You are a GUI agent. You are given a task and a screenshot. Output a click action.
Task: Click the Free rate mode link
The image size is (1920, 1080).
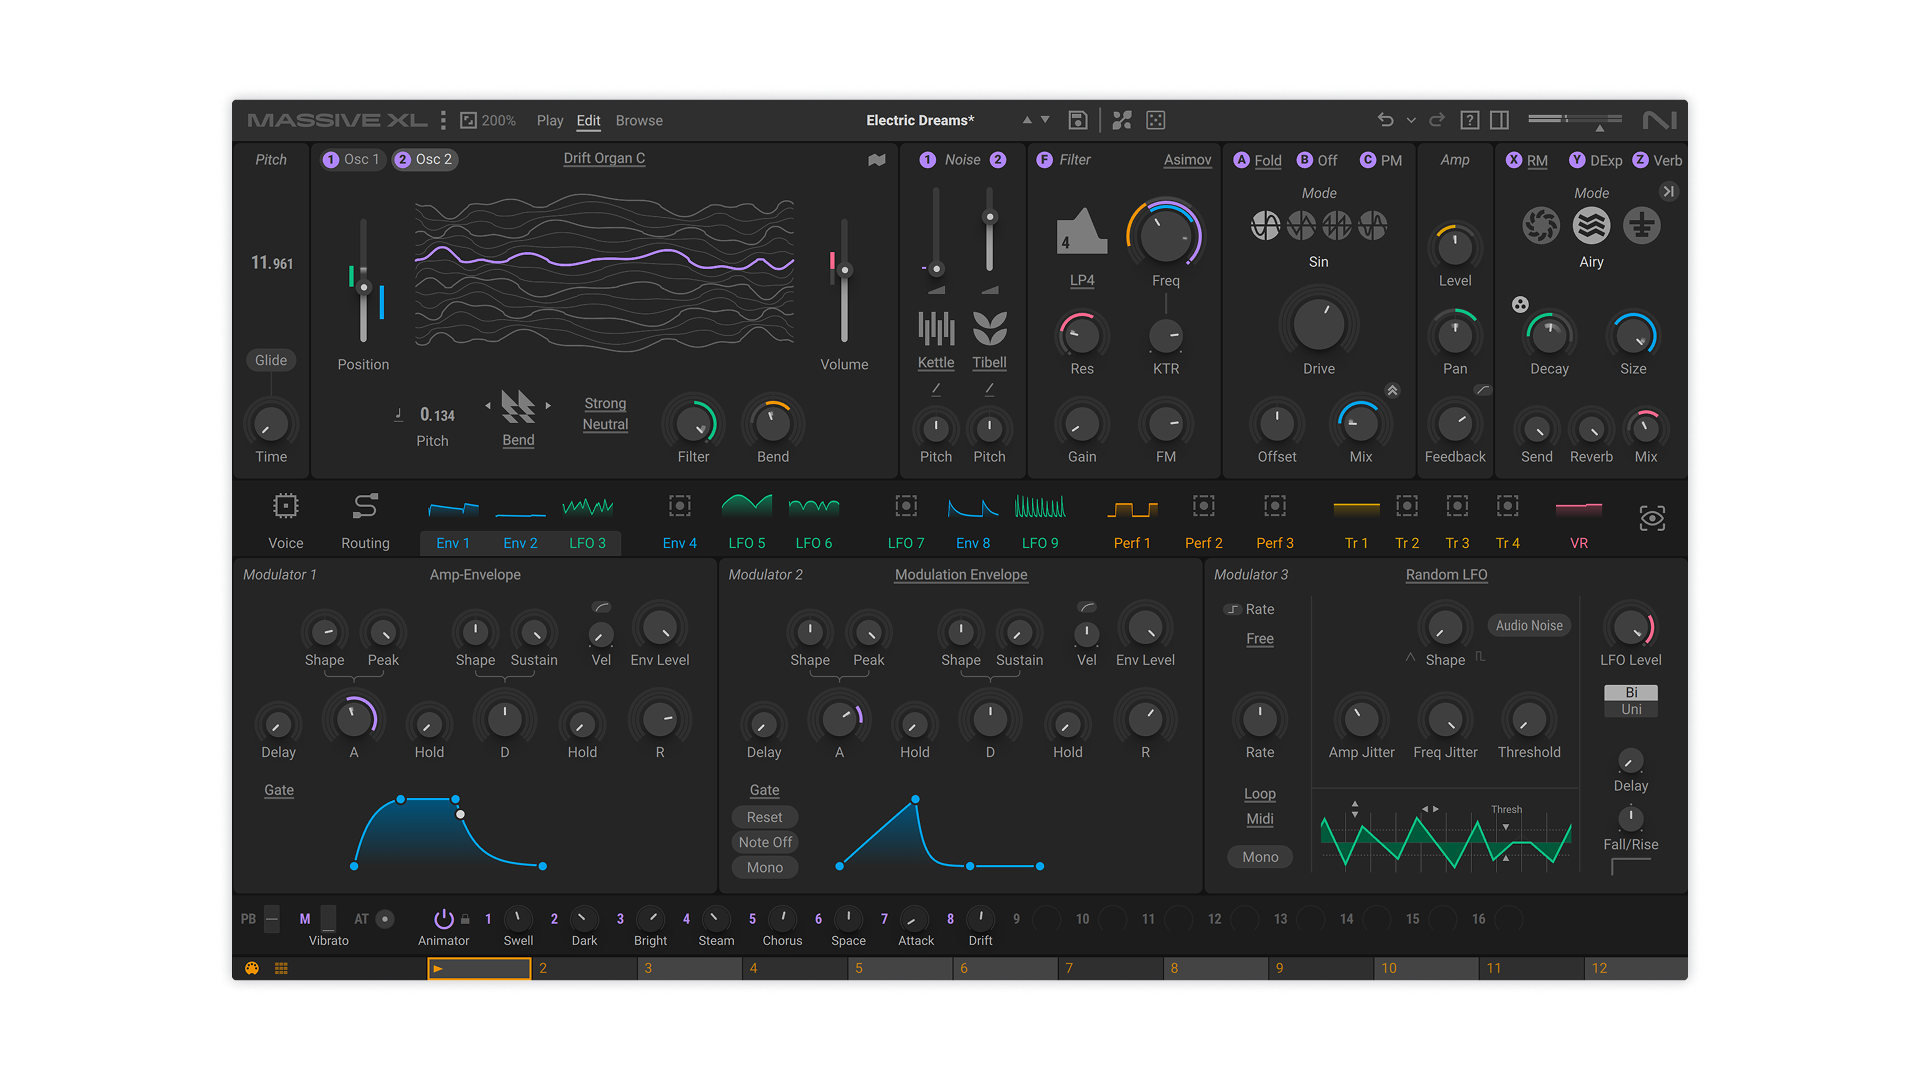click(1260, 638)
